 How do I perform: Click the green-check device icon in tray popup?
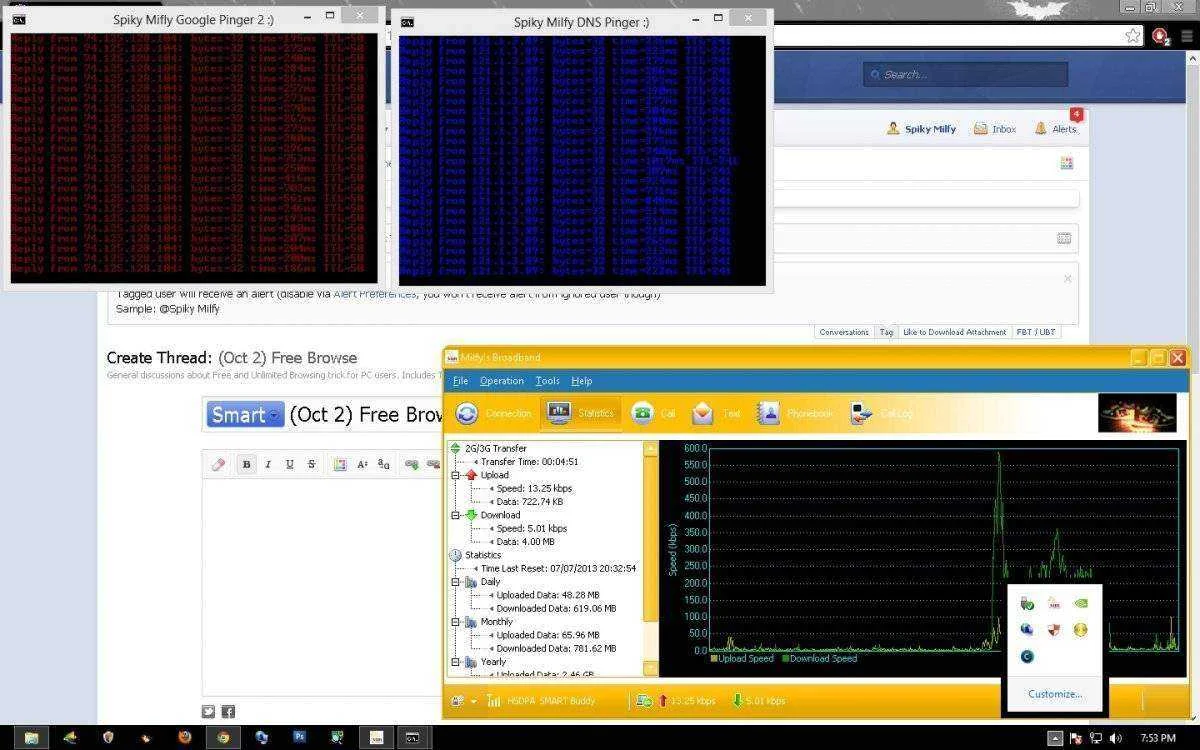1026,603
